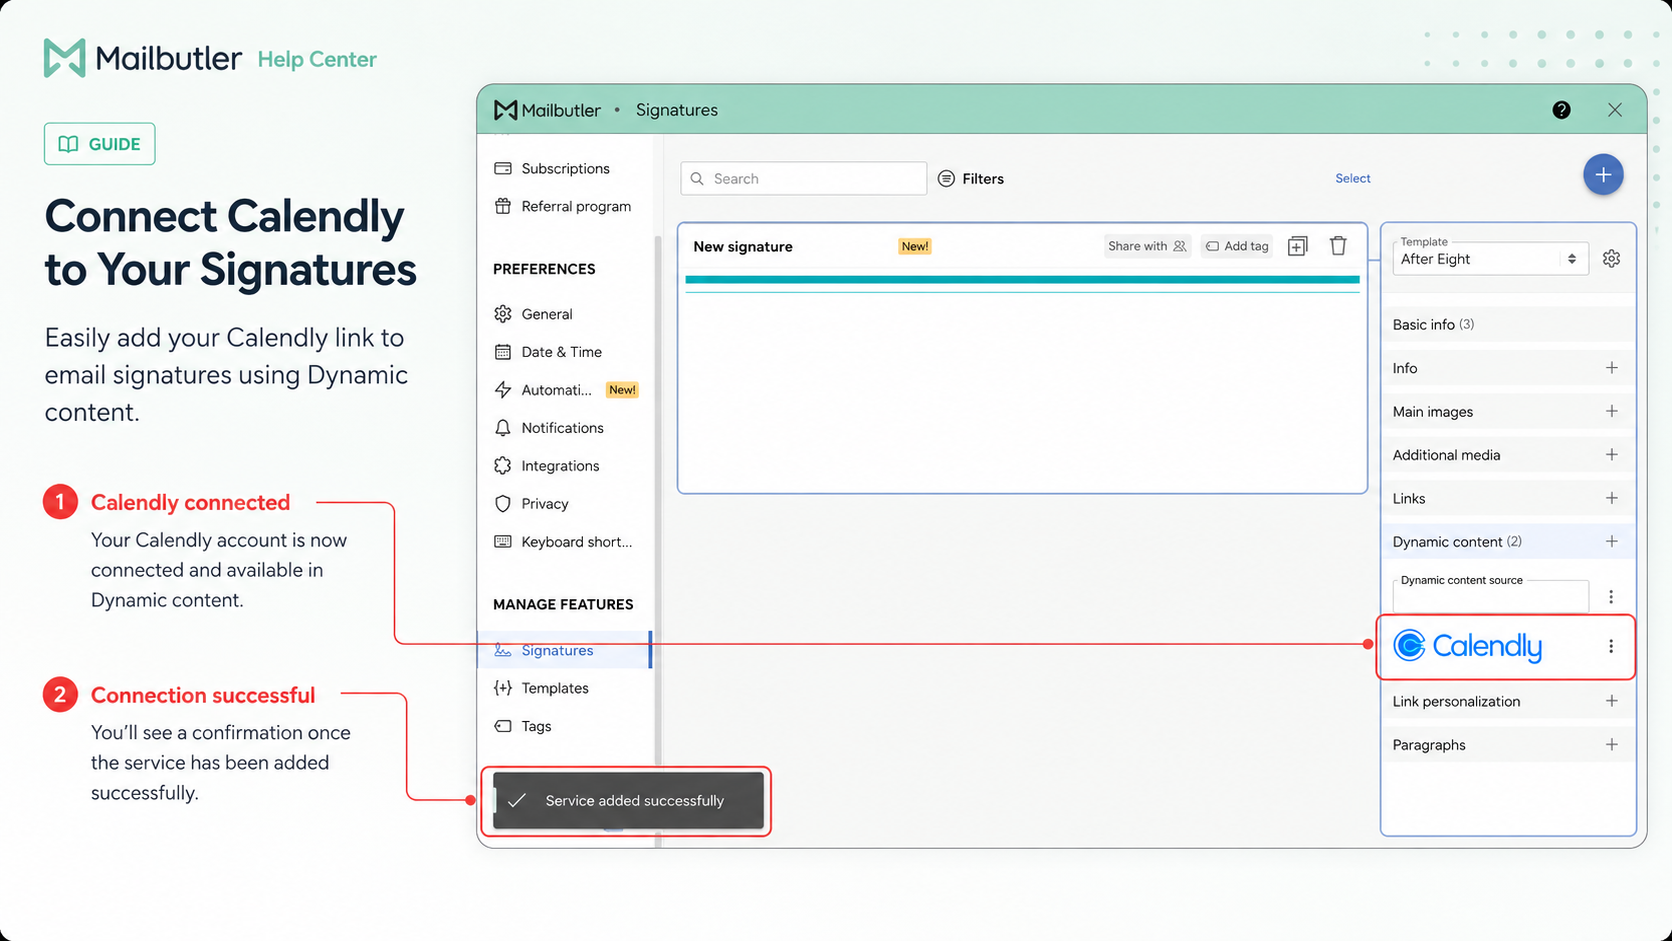Expand the Info section plus
Screen dimensions: 1672x941
pos(1611,368)
